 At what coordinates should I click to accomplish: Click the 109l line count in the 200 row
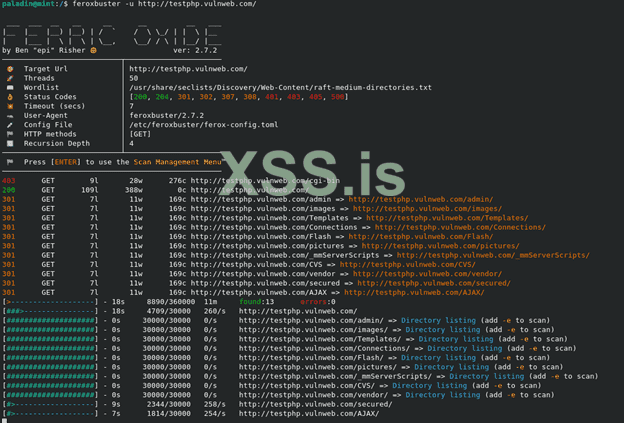click(90, 190)
